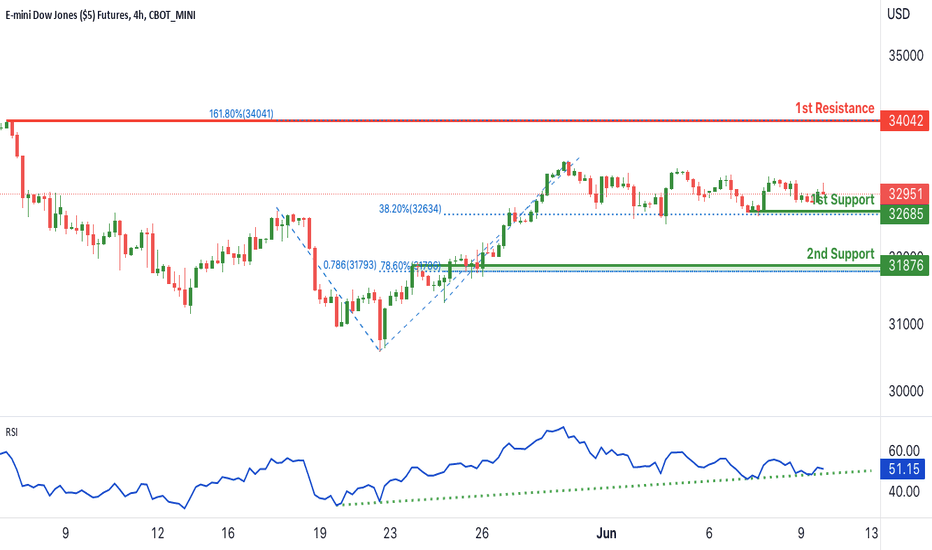This screenshot has width=932, height=550.
Task: Click the 12 date axis label
Action: (x=158, y=533)
